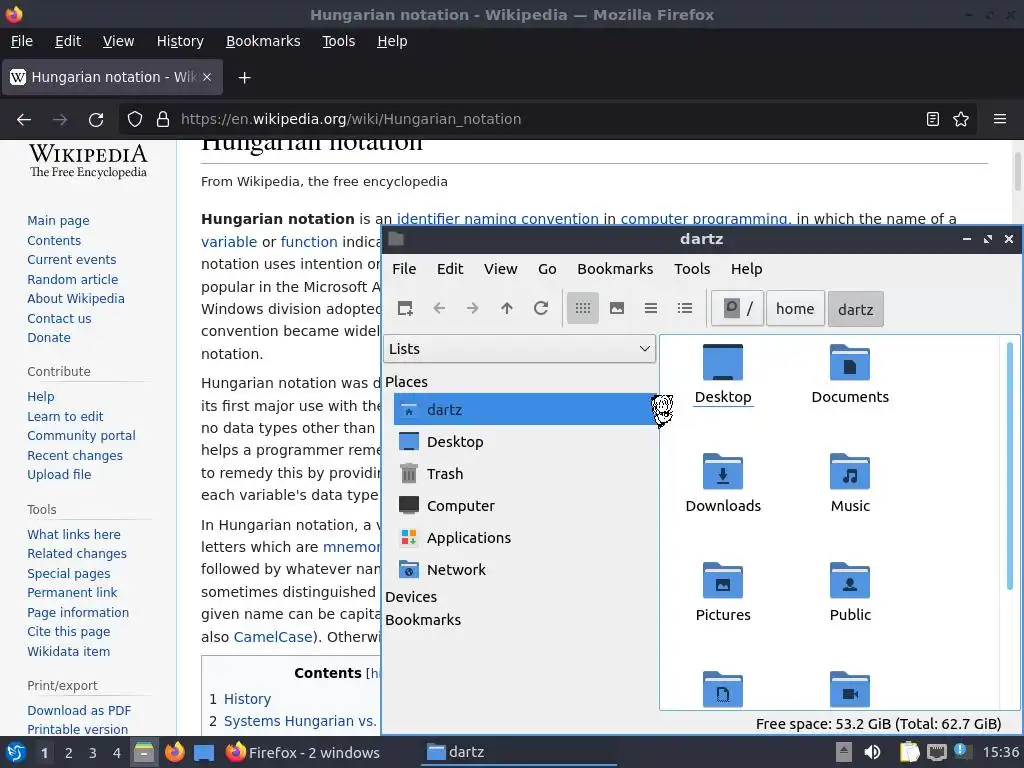This screenshot has height=768, width=1024.
Task: Bookmark this page with star icon
Action: point(961,119)
